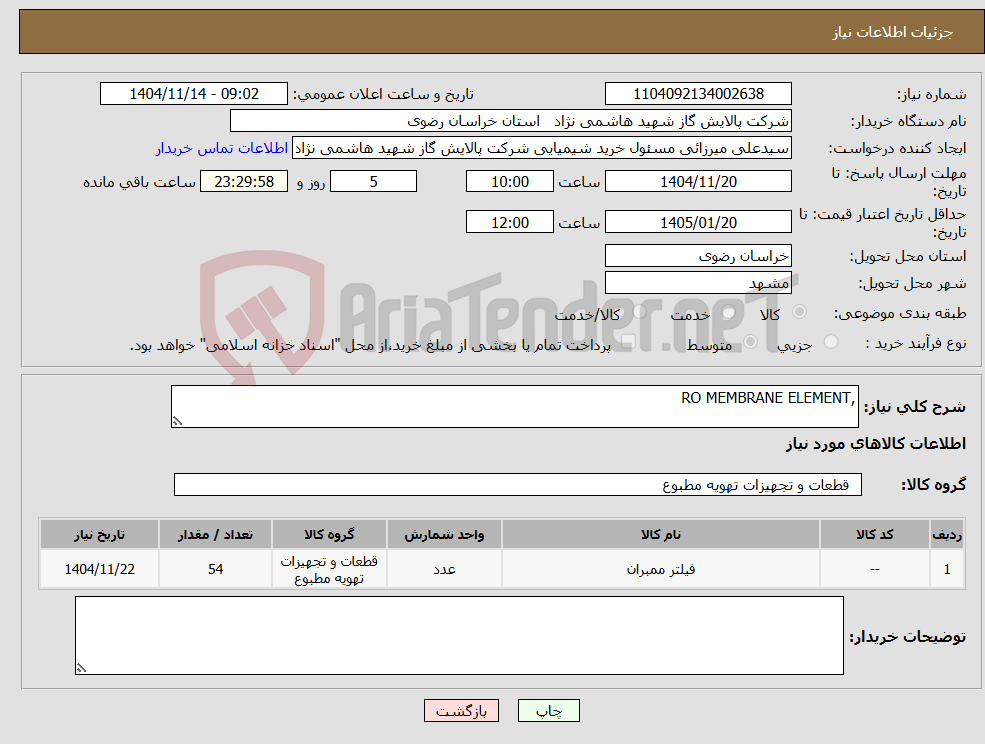The width and height of the screenshot is (985, 744).
Task: Click the نام کالا column header
Action: point(660,534)
